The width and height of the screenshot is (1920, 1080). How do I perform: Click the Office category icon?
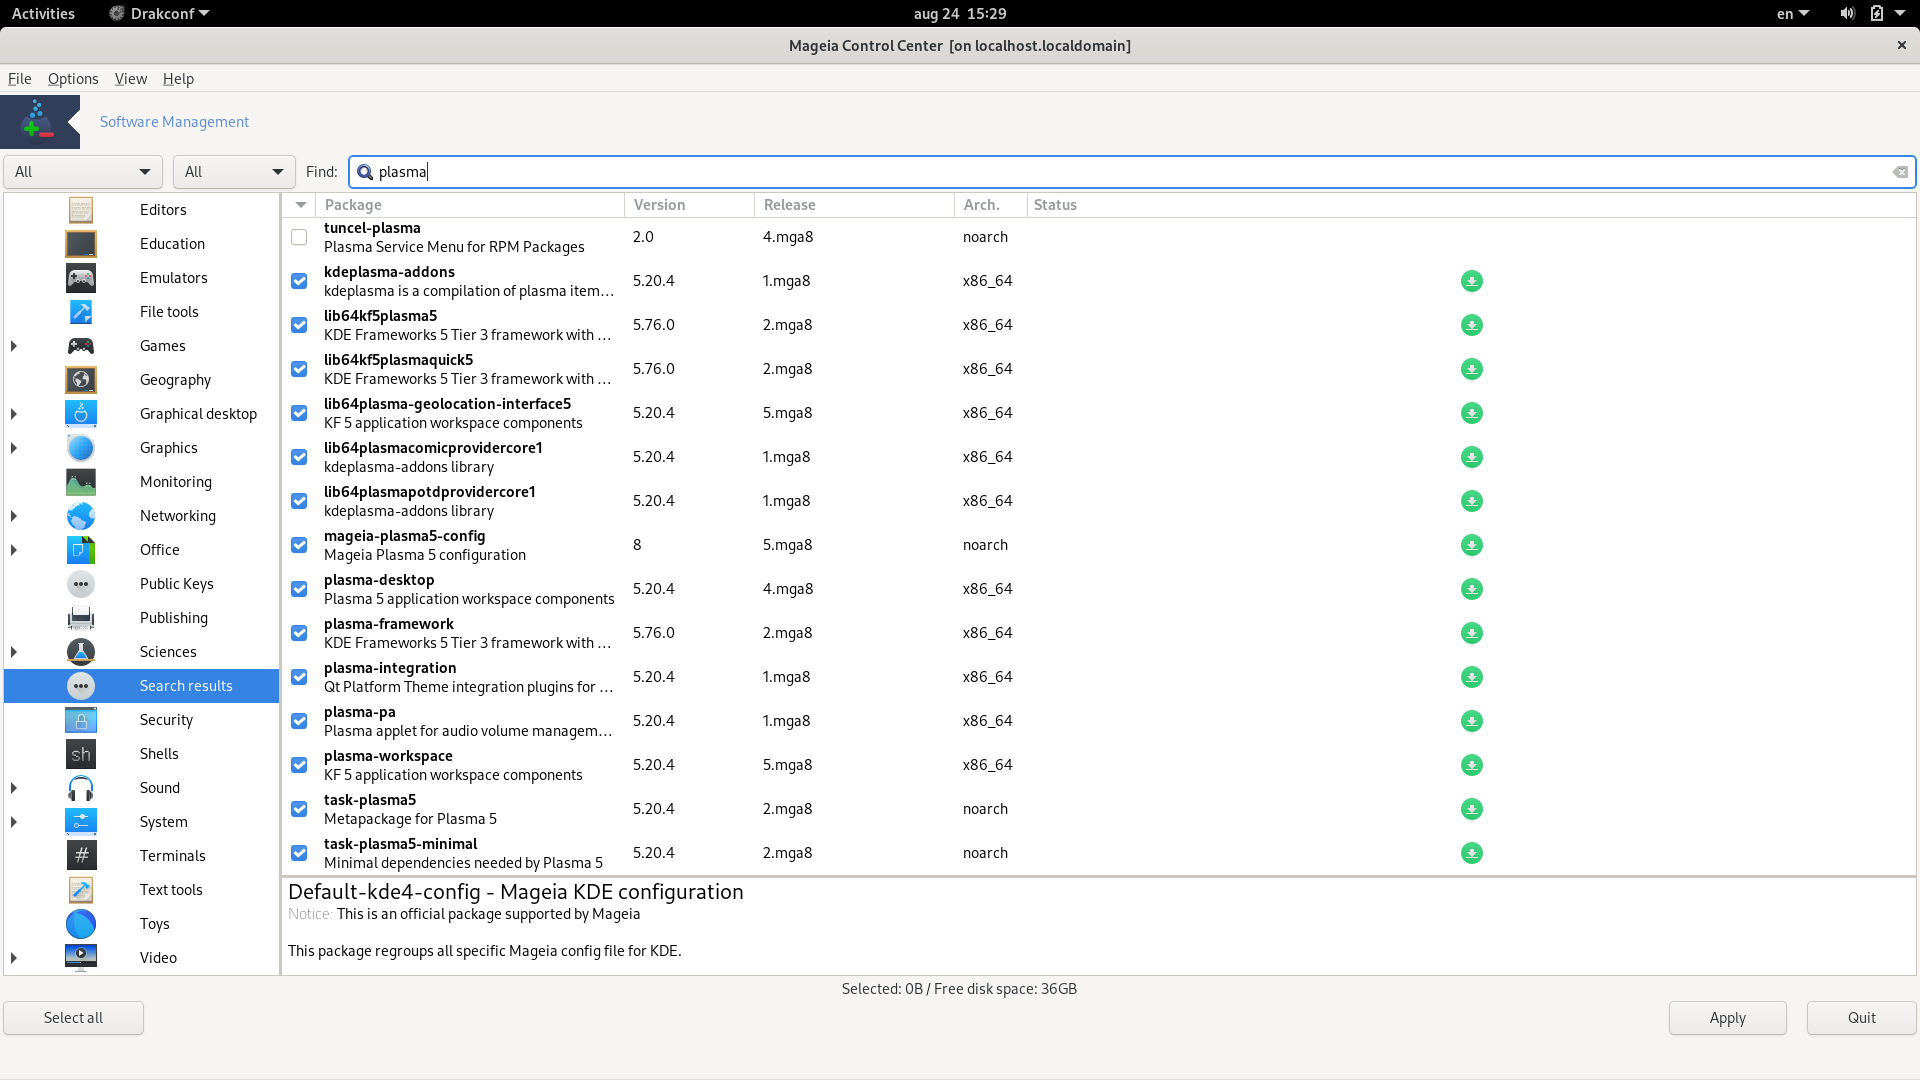tap(81, 550)
